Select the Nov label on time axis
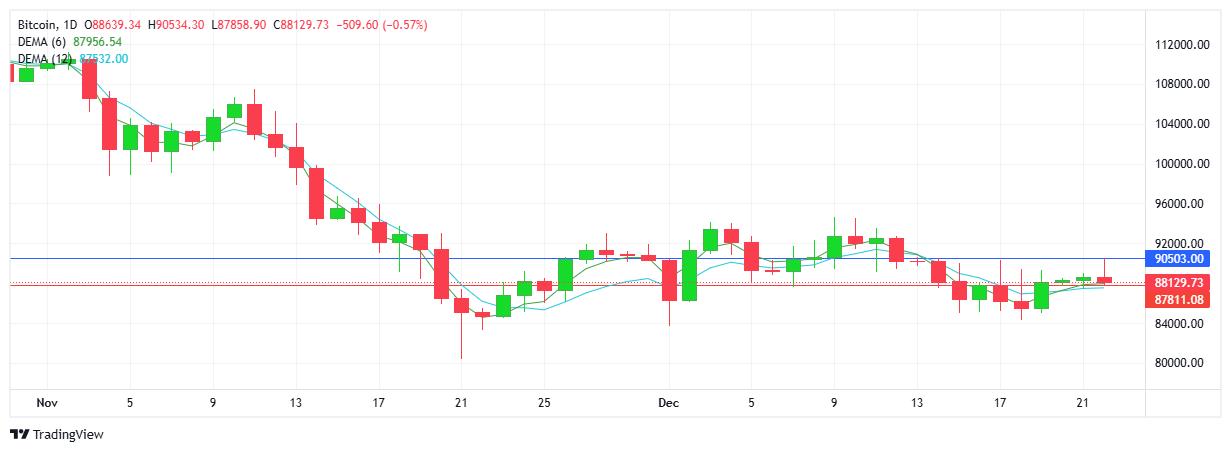The image size is (1231, 452). coord(46,402)
